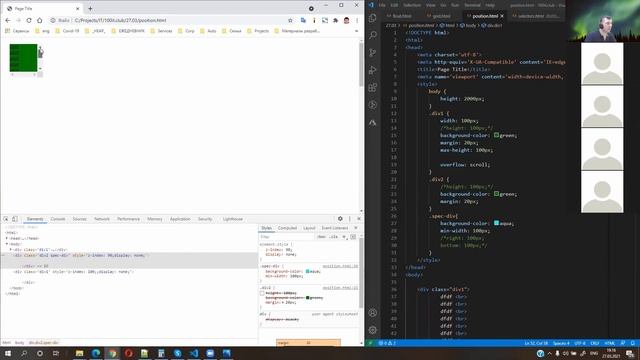Click the Windows Start button
The height and width of the screenshot is (360, 640).
coord(8,353)
